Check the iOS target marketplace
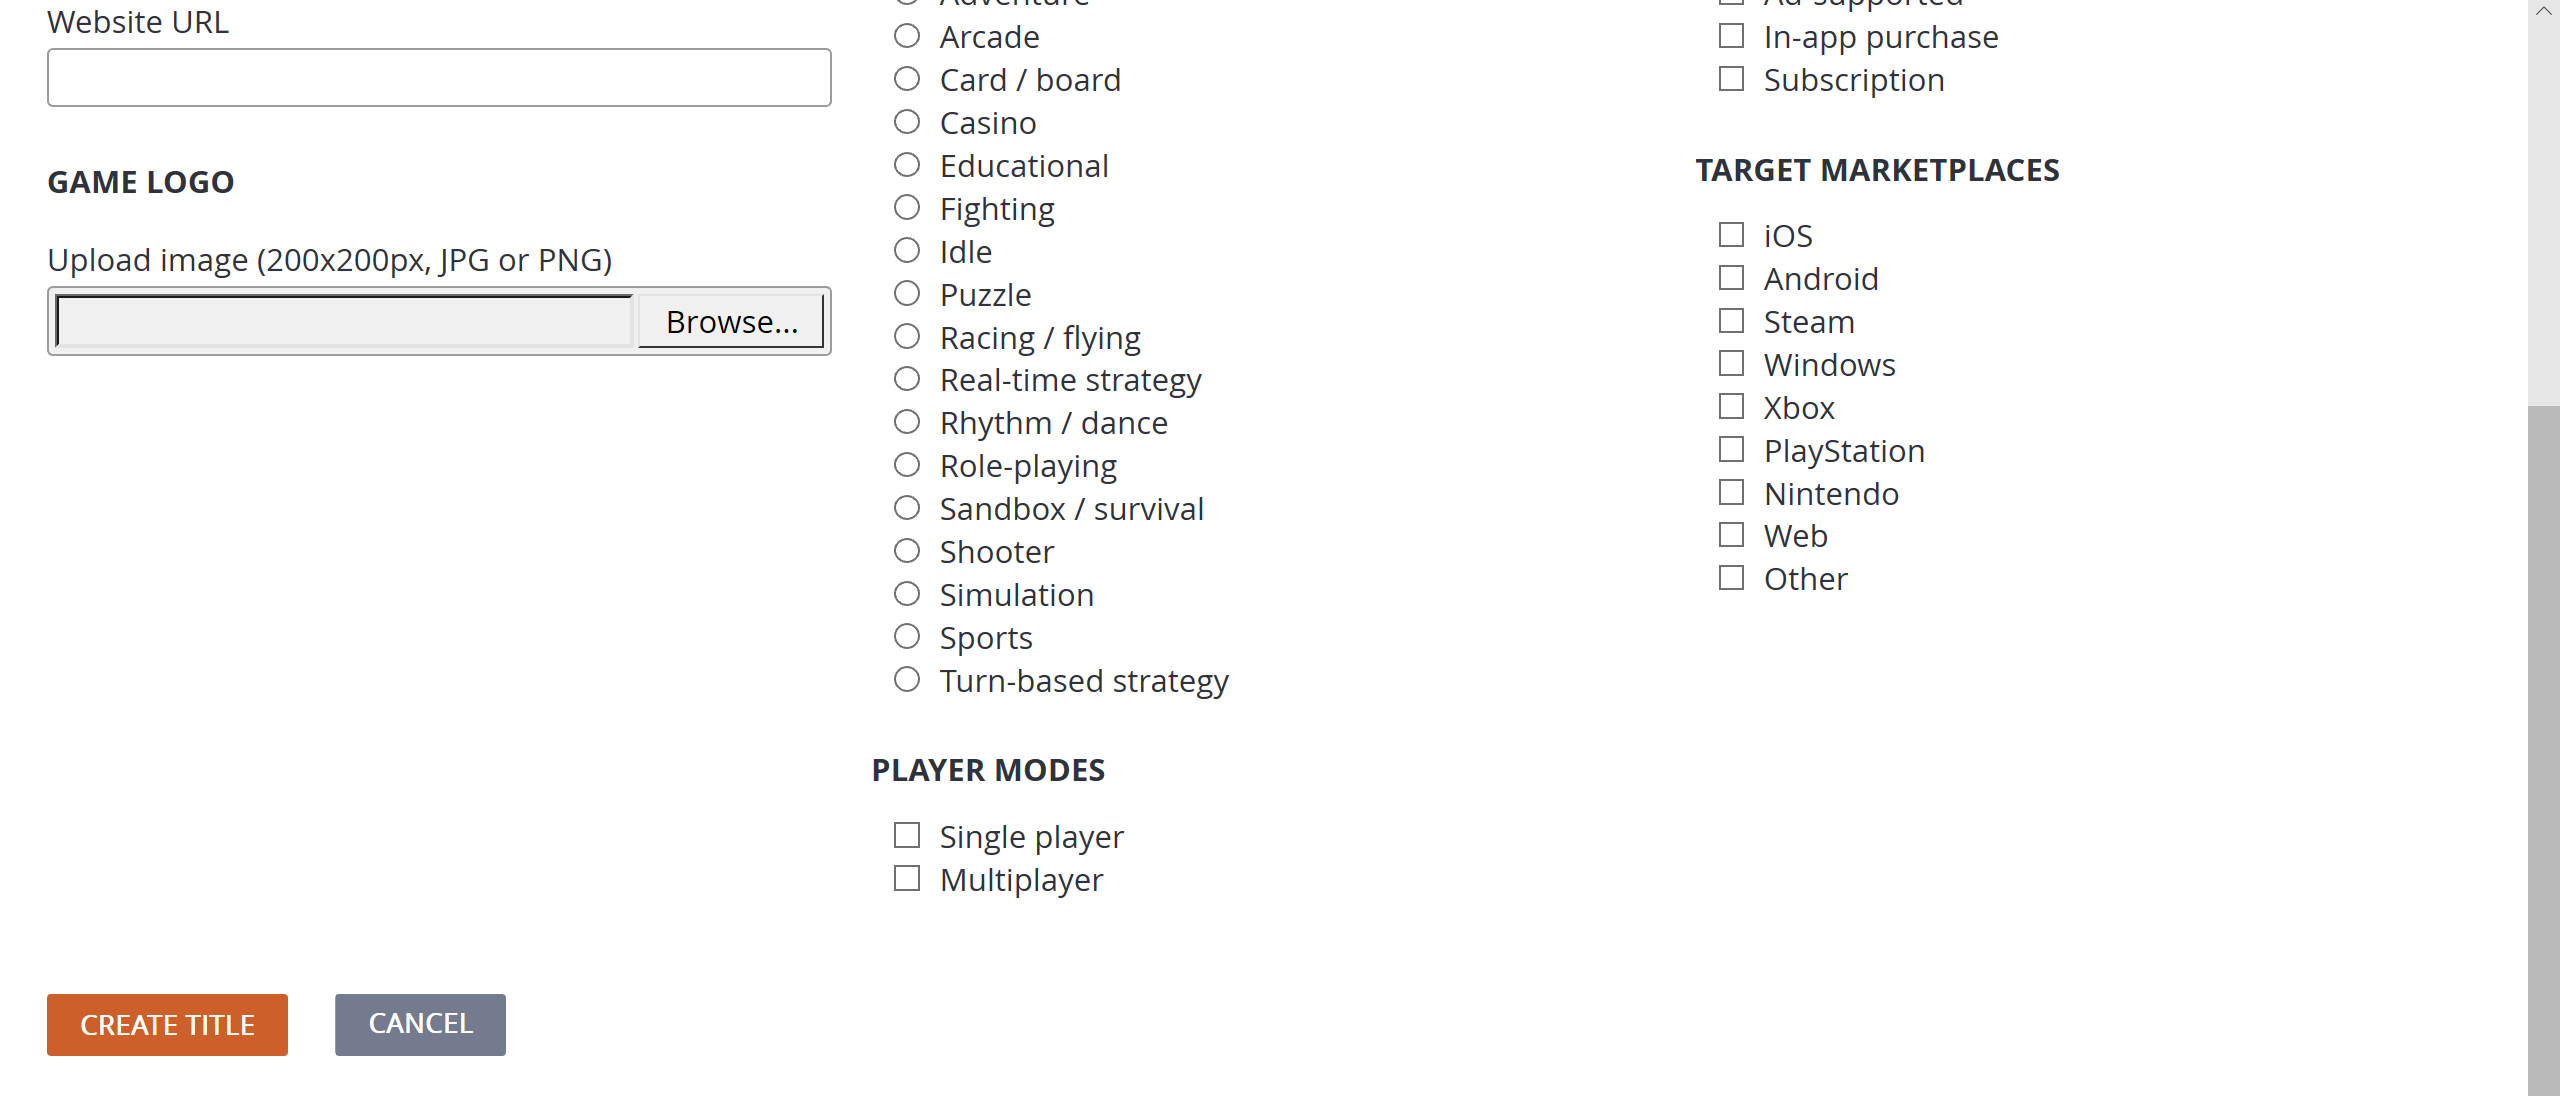 [1732, 234]
